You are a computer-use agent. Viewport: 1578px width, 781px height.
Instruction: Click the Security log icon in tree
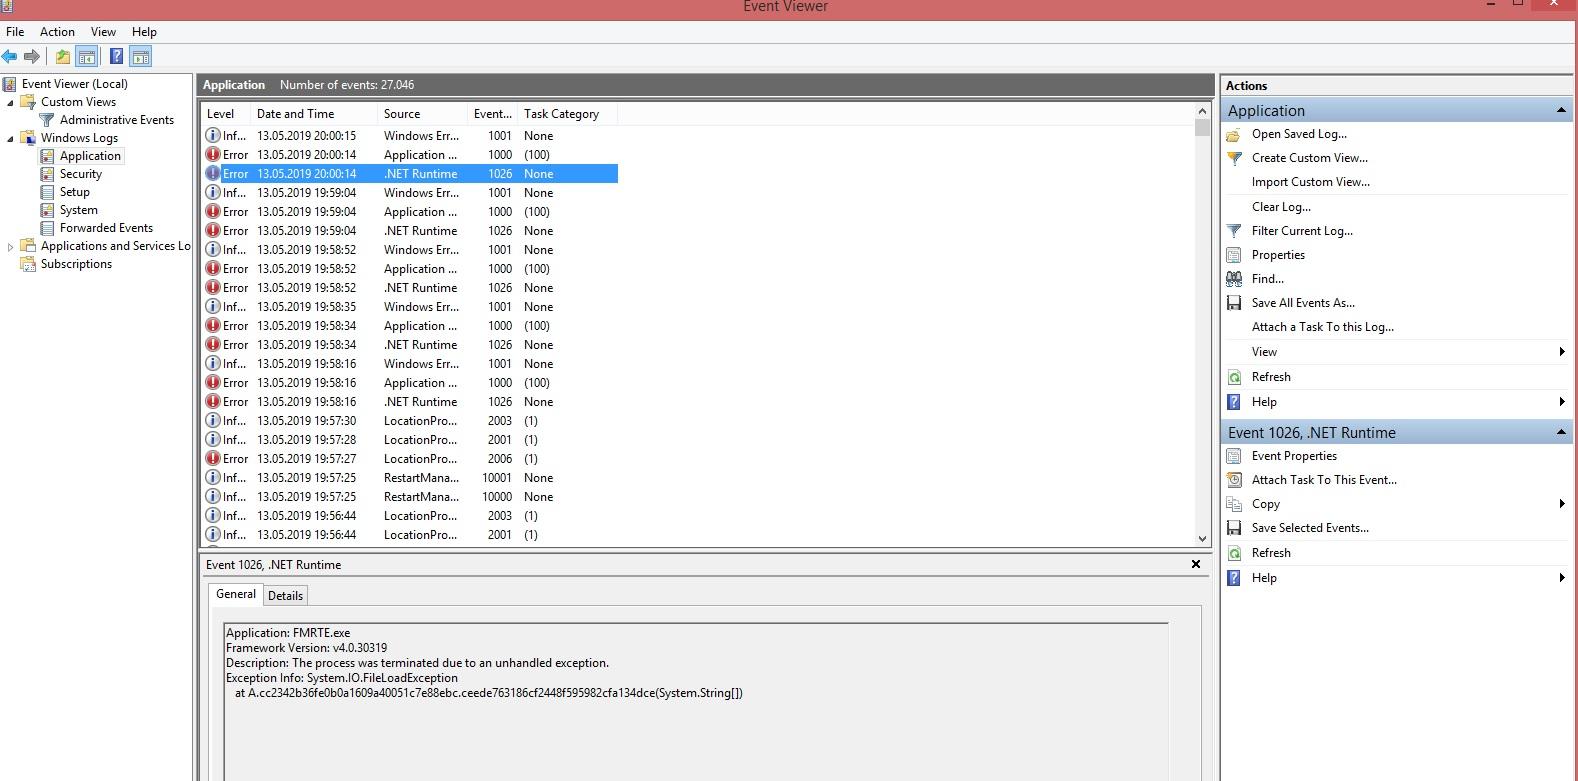tap(47, 174)
